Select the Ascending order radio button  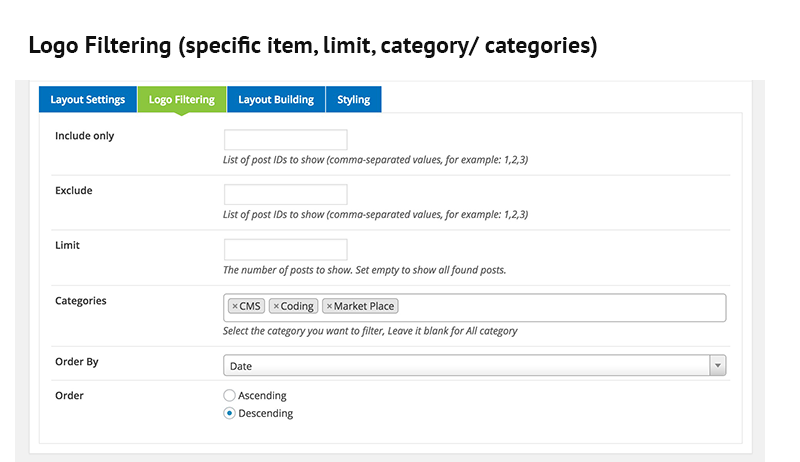230,395
